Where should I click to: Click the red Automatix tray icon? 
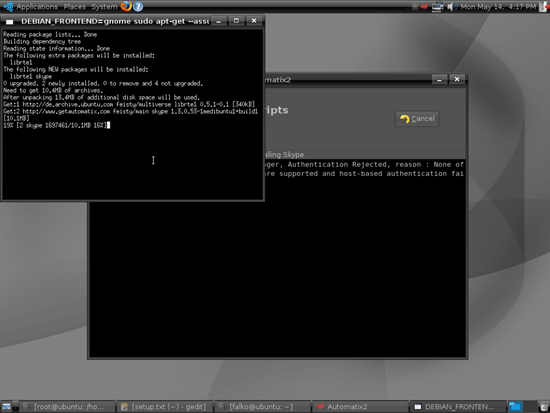click(424, 6)
